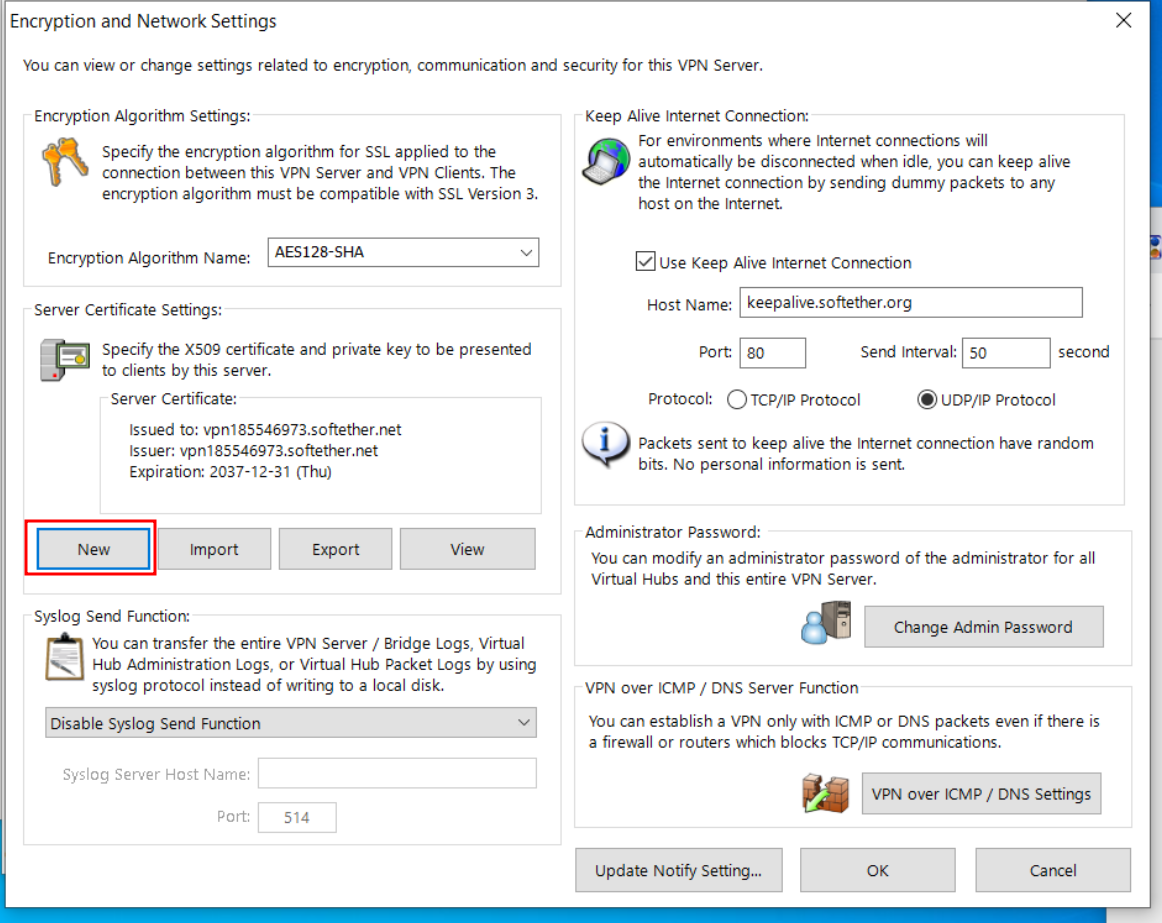Click the globe Keep Alive Internet icon

click(x=605, y=164)
